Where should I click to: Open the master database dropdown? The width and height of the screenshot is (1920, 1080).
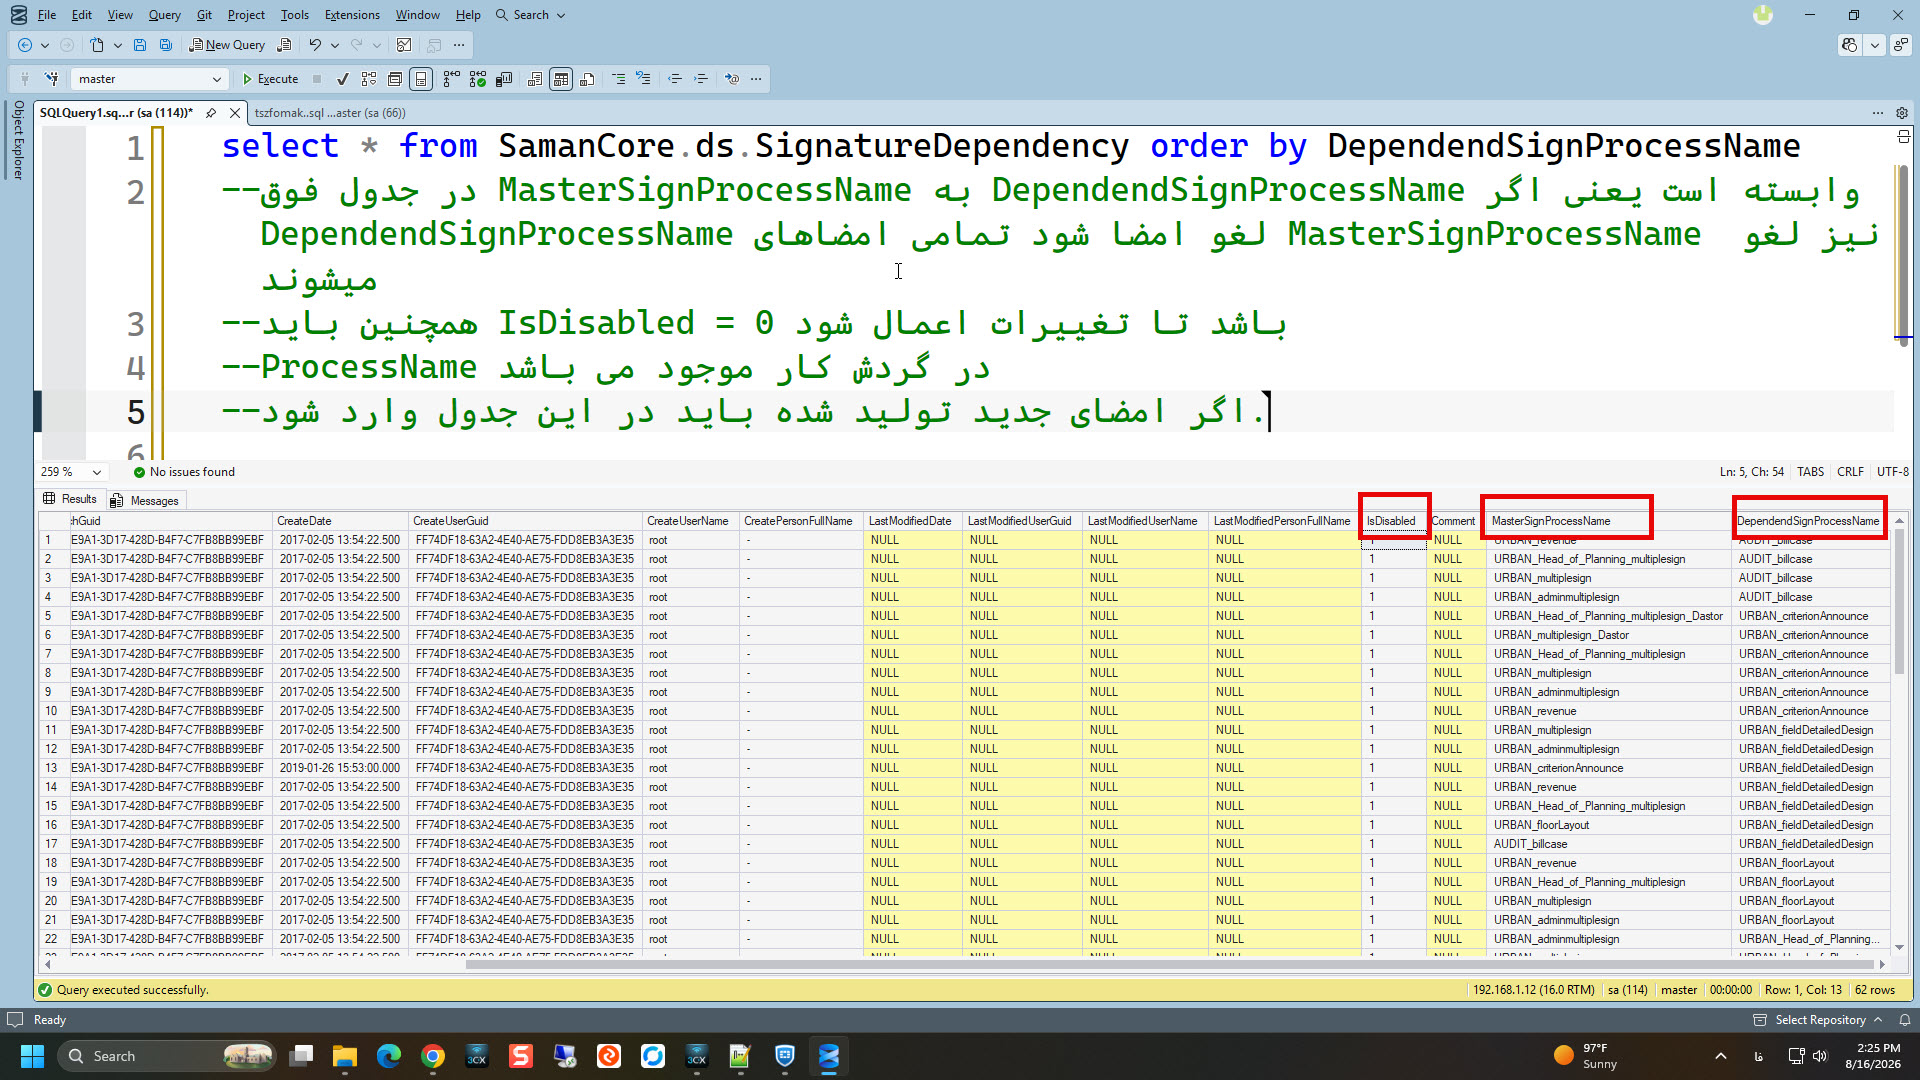[x=149, y=79]
